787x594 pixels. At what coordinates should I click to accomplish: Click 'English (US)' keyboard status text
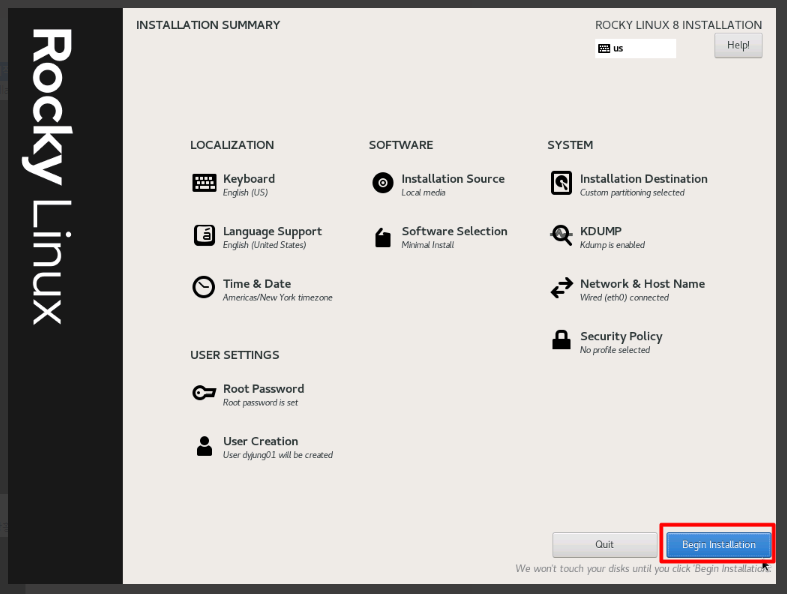point(245,193)
